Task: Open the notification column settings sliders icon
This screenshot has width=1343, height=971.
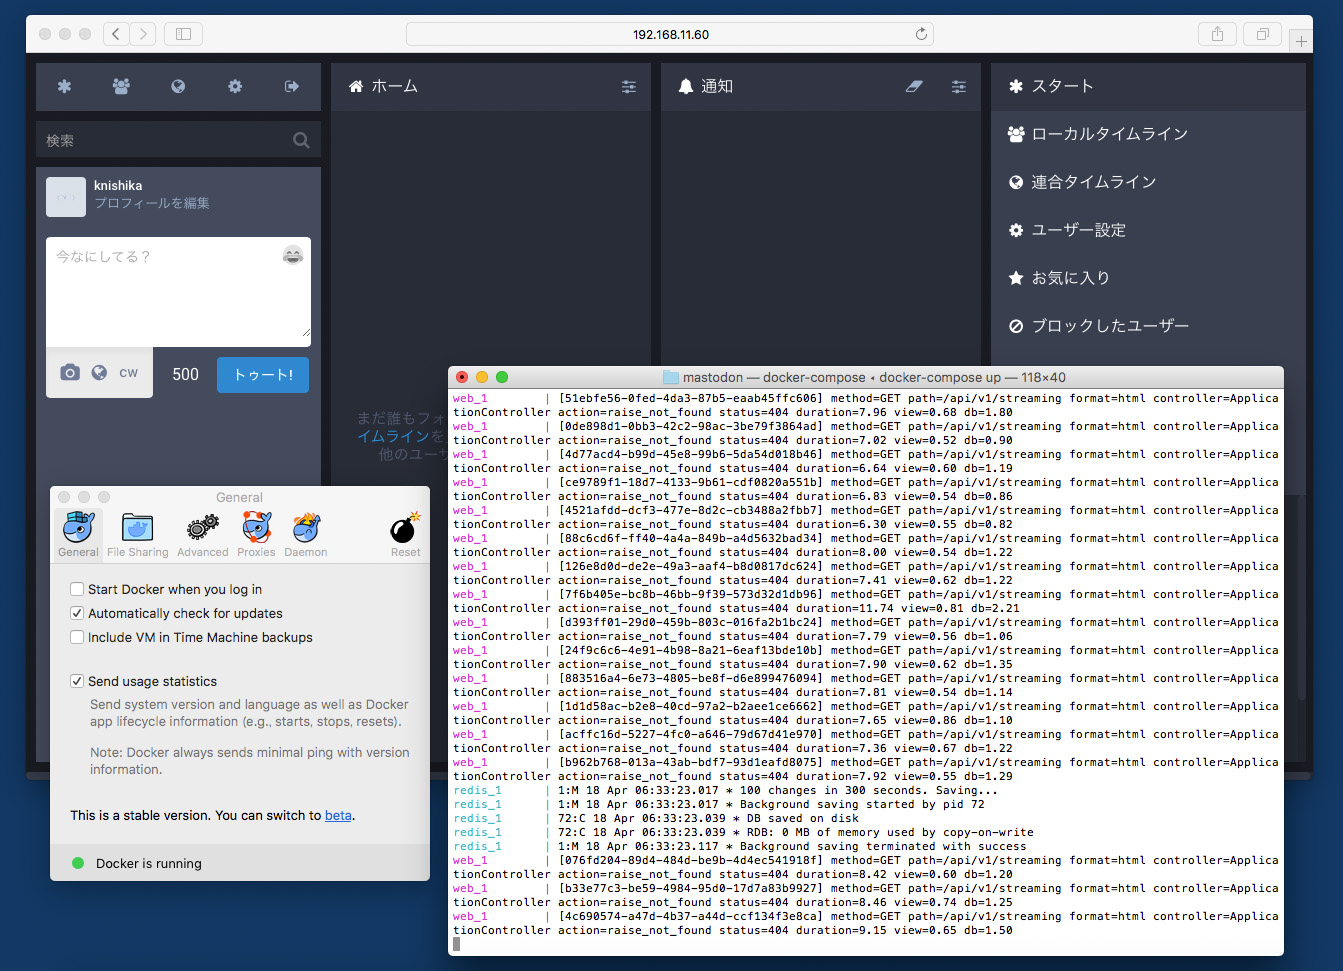Action: click(959, 86)
